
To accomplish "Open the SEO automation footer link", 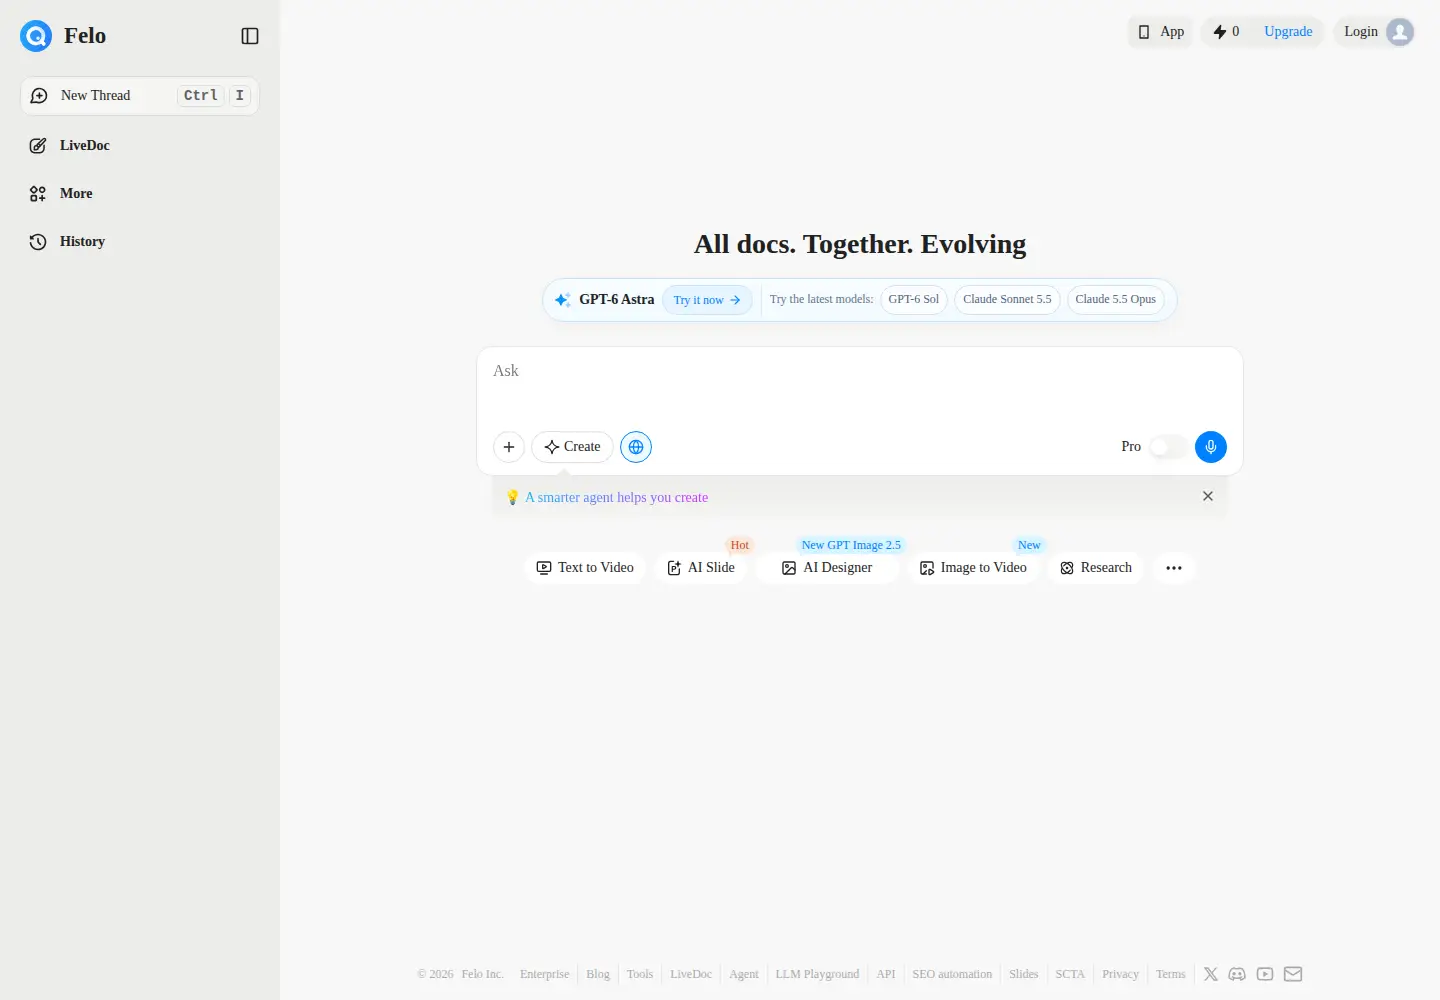I will [x=952, y=974].
